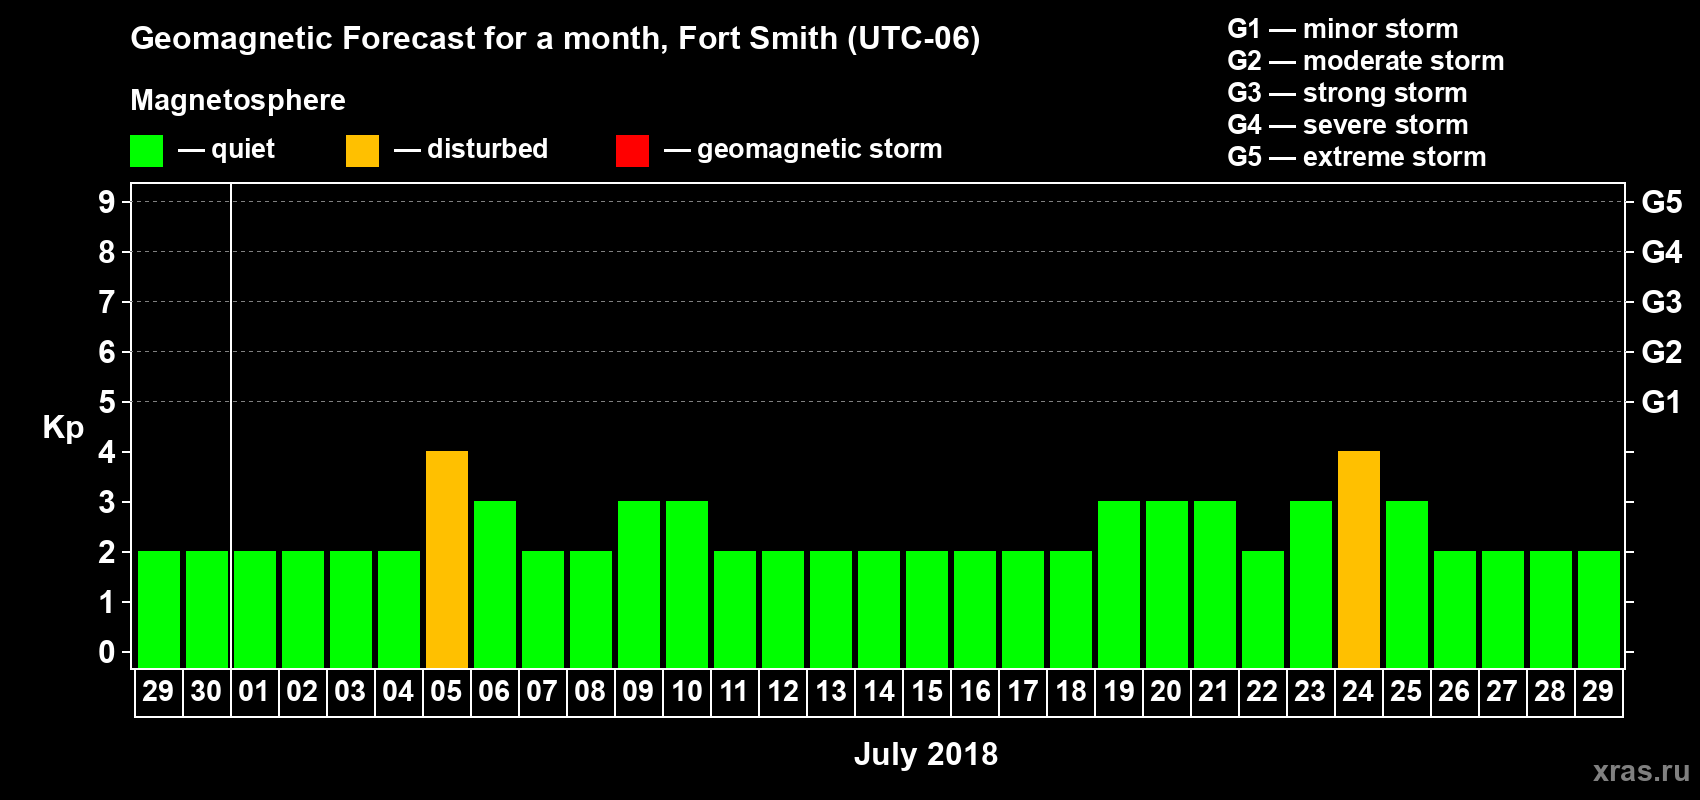
Task: Click the Magnetosphere heading
Action: (238, 100)
